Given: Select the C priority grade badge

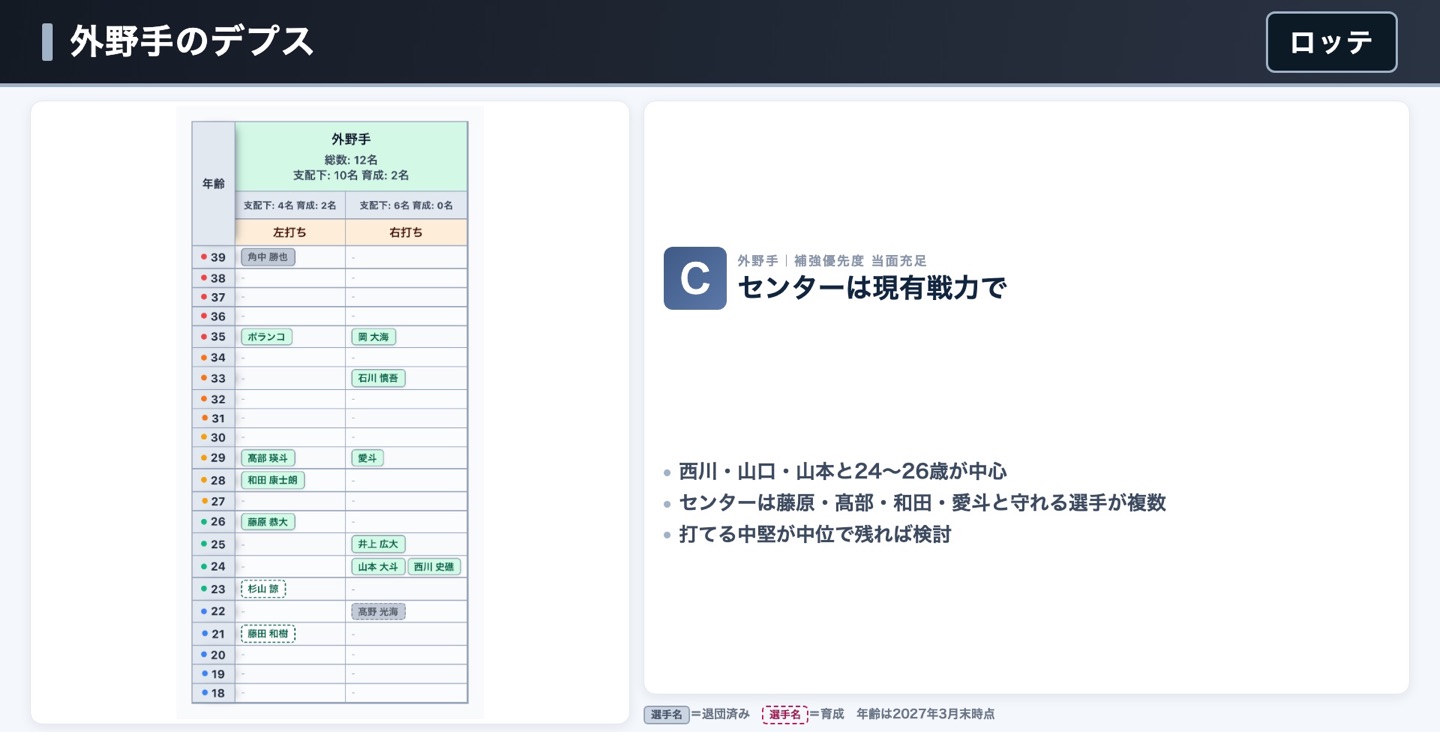Looking at the screenshot, I should (x=695, y=278).
